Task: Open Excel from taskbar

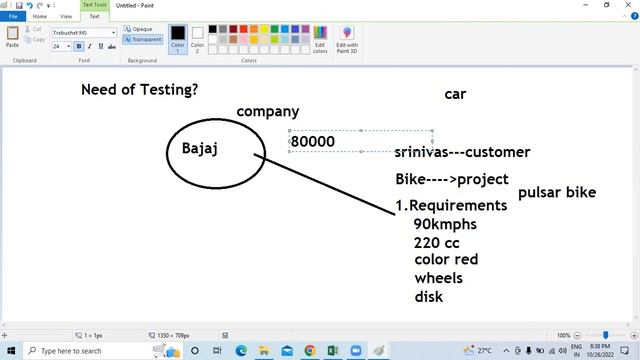Action: click(x=333, y=351)
